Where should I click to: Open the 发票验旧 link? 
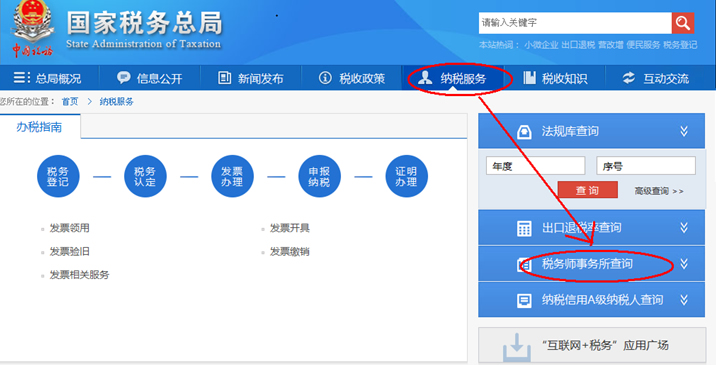click(x=69, y=251)
